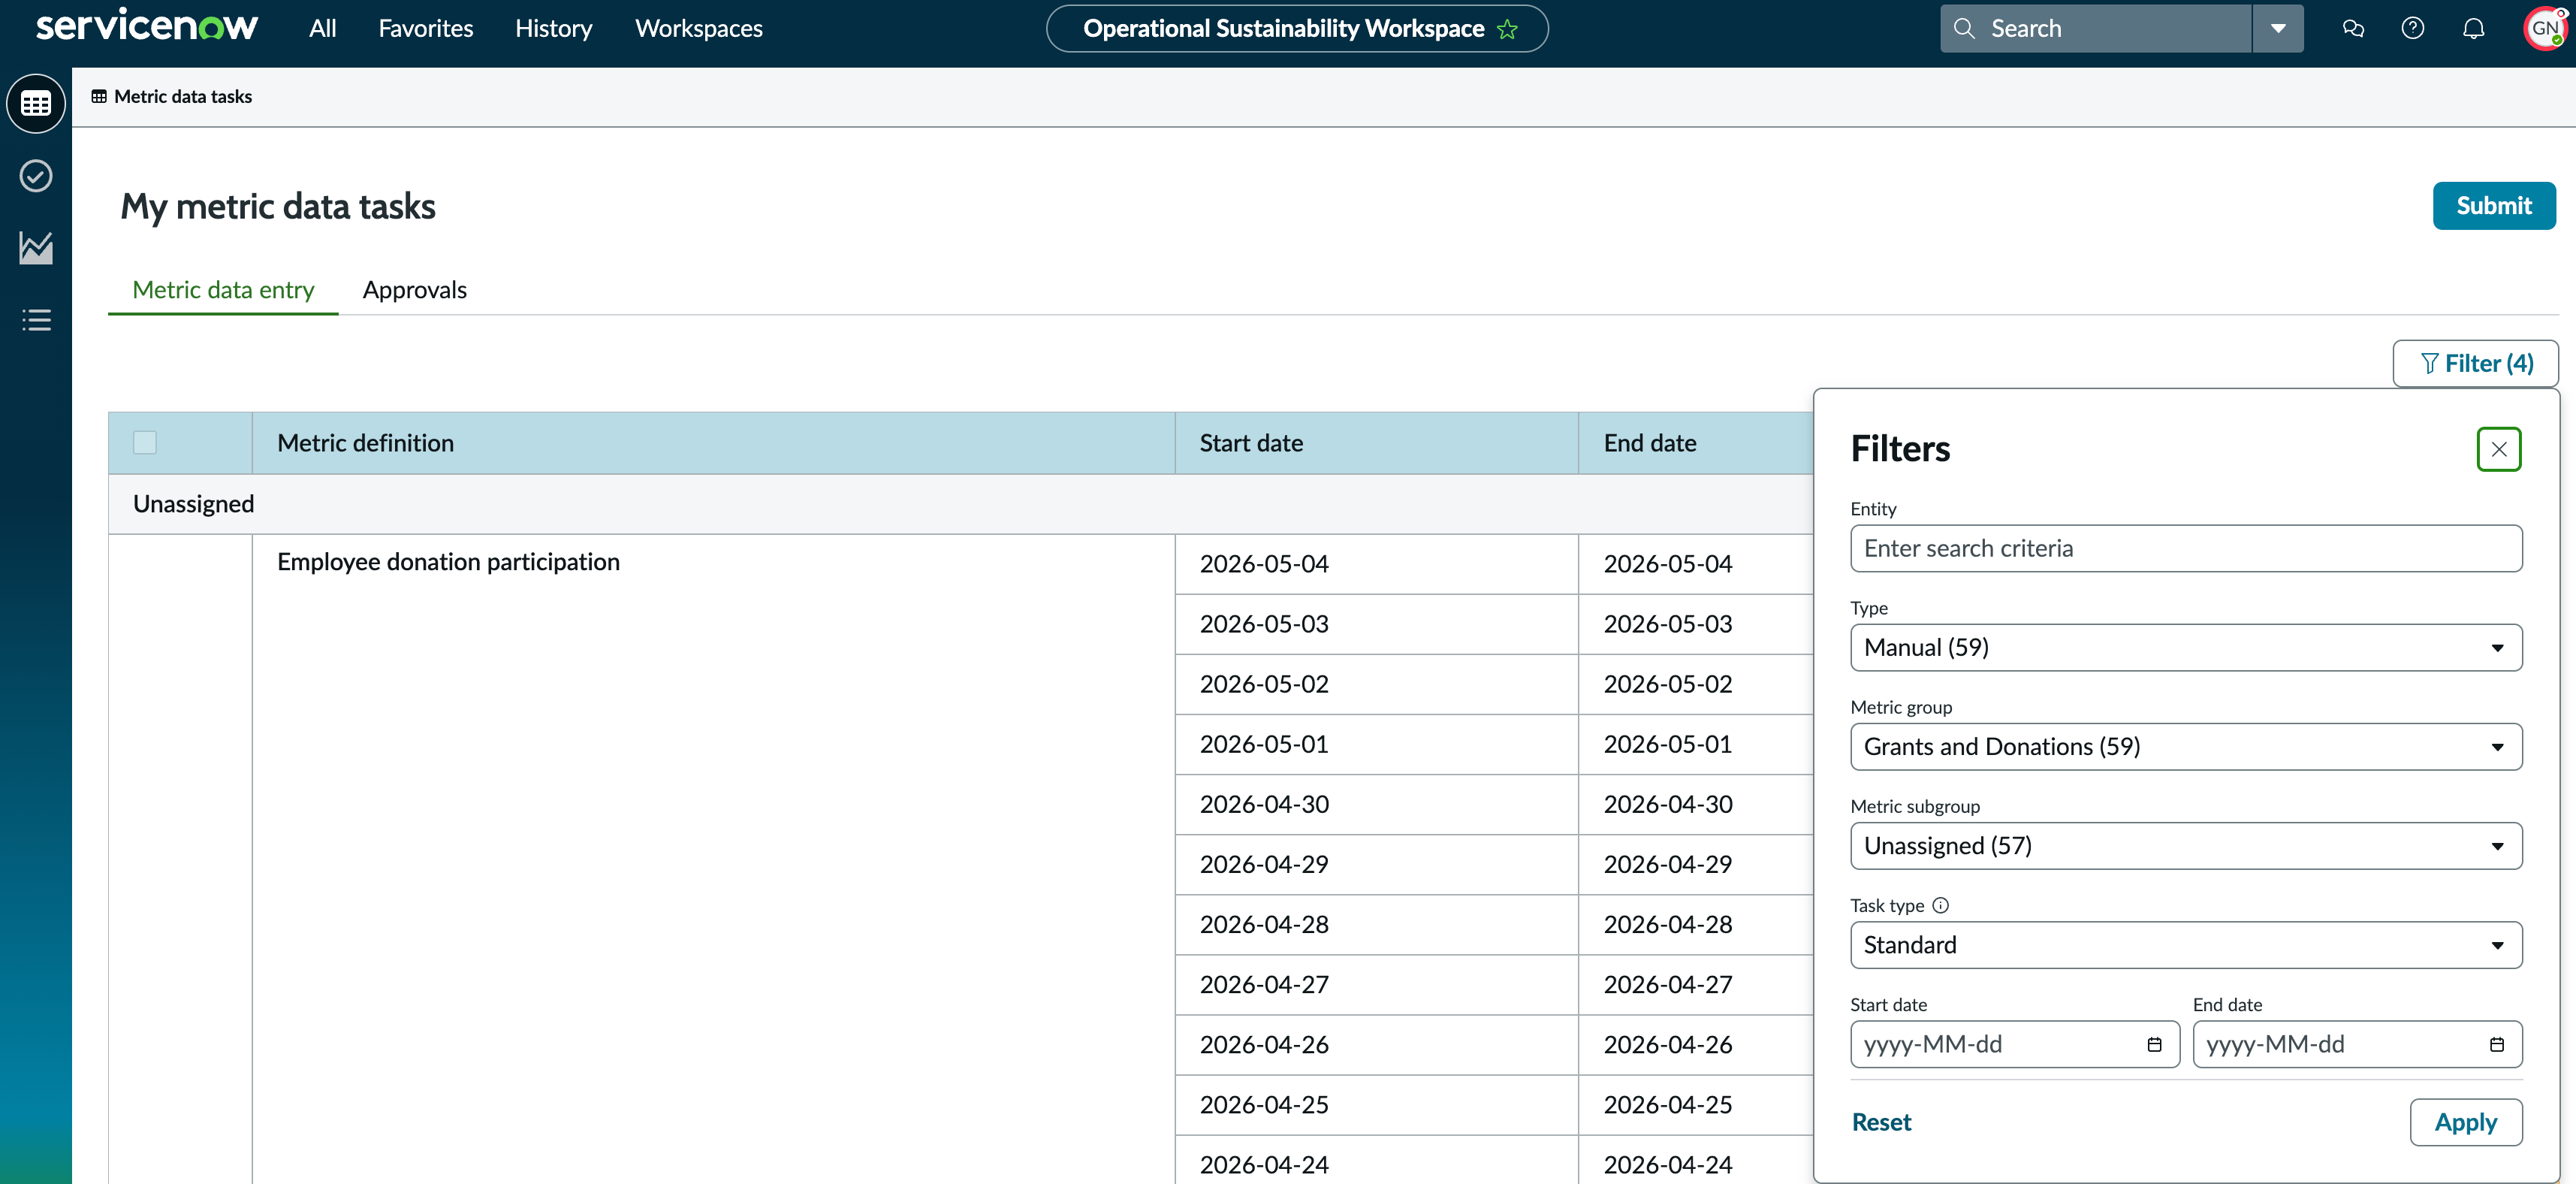Screen dimensions: 2576x1184
Task: Close the Filters panel
Action: point(2499,449)
